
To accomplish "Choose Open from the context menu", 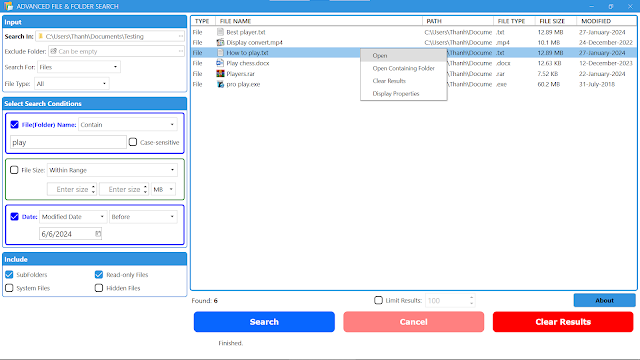I will [404, 56].
